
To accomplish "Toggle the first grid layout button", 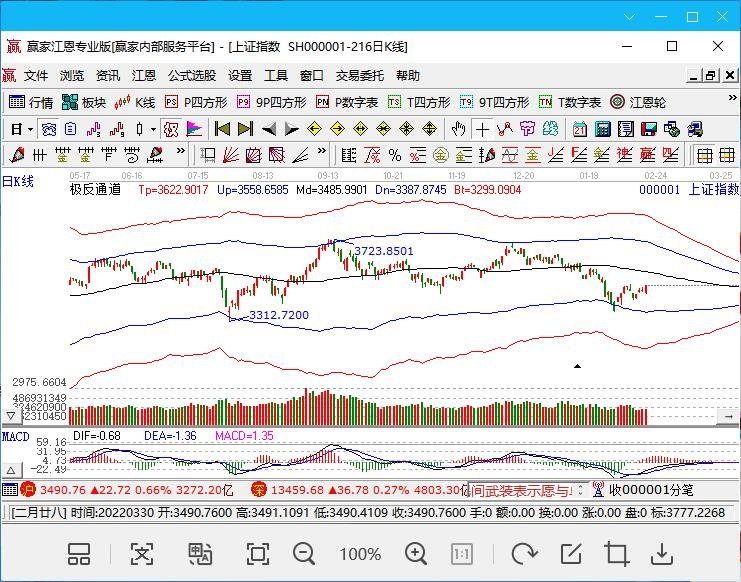I will tap(704, 155).
